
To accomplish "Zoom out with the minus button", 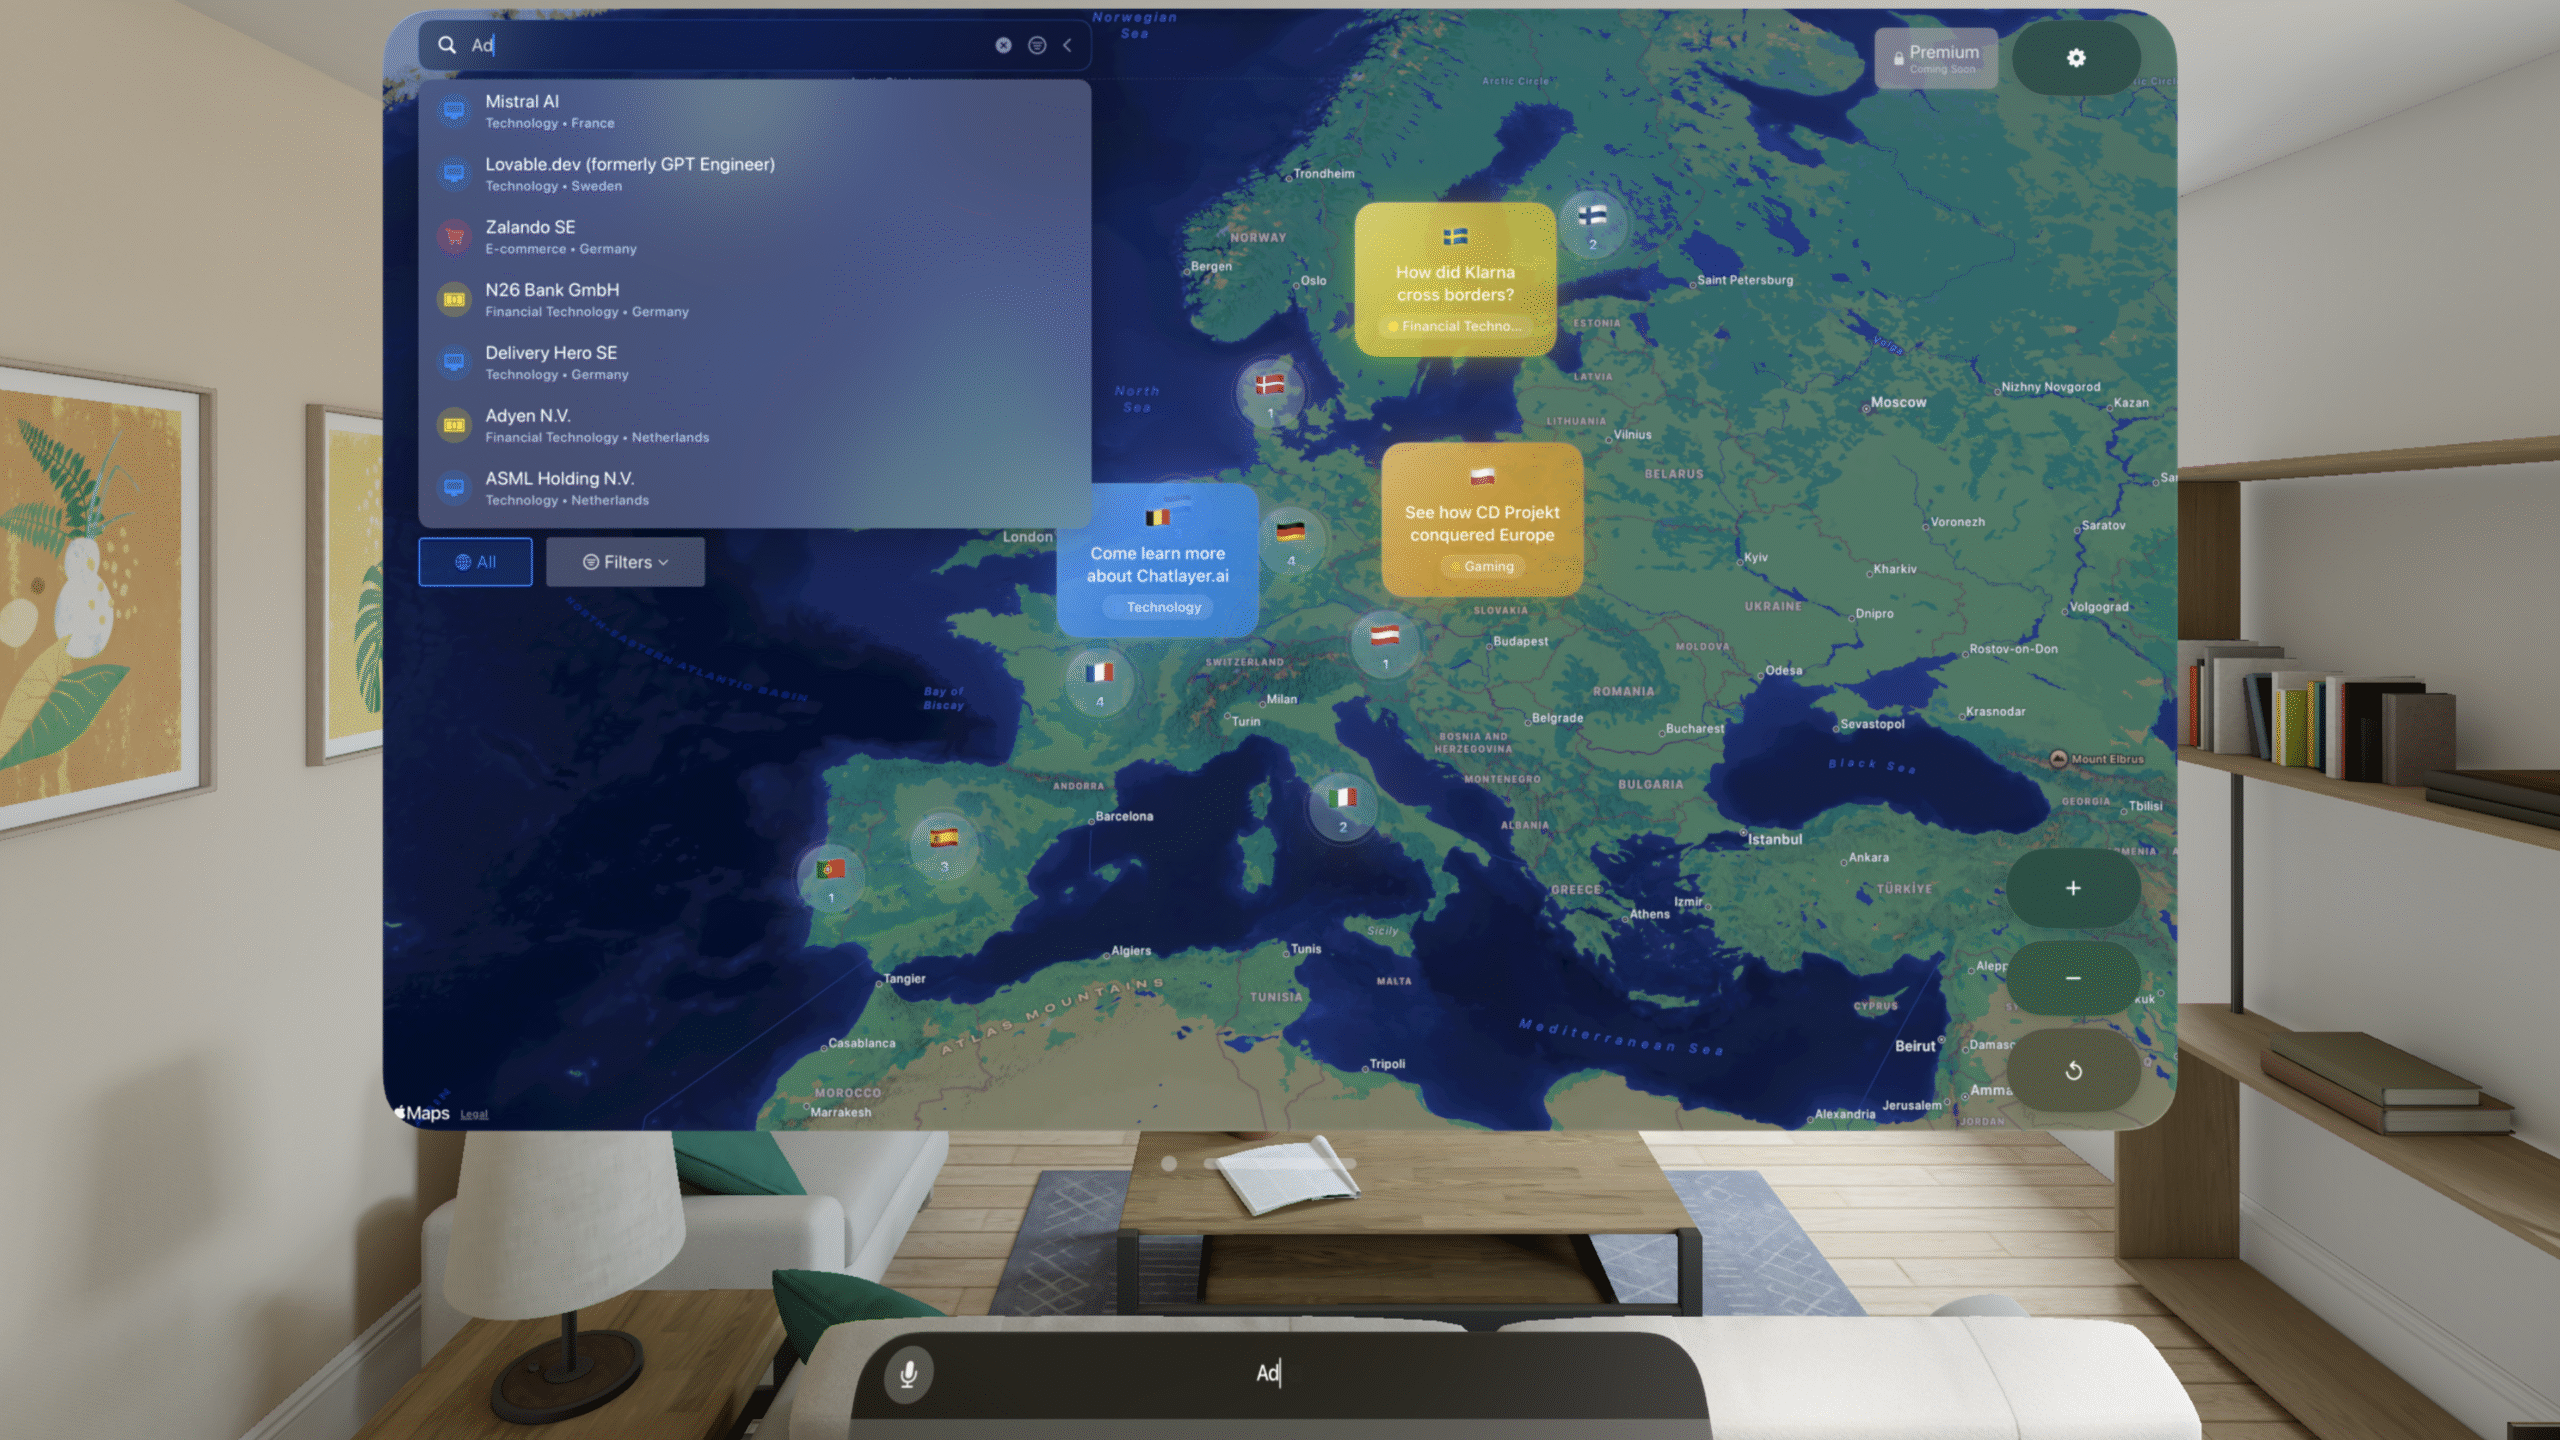I will [2073, 978].
